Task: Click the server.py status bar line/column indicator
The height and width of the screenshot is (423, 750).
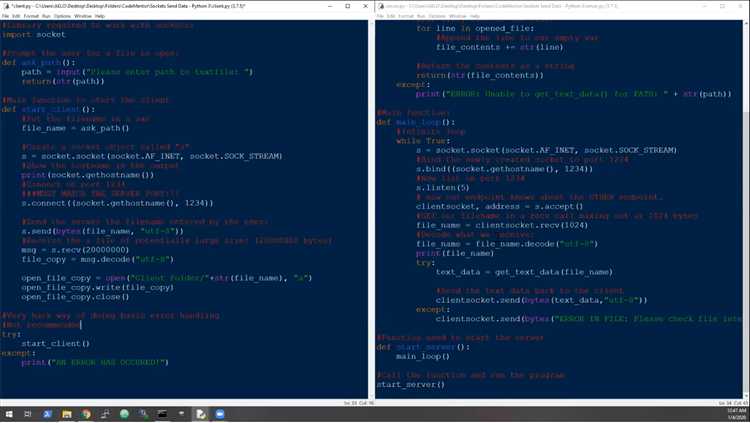Action: pyautogui.click(x=734, y=403)
